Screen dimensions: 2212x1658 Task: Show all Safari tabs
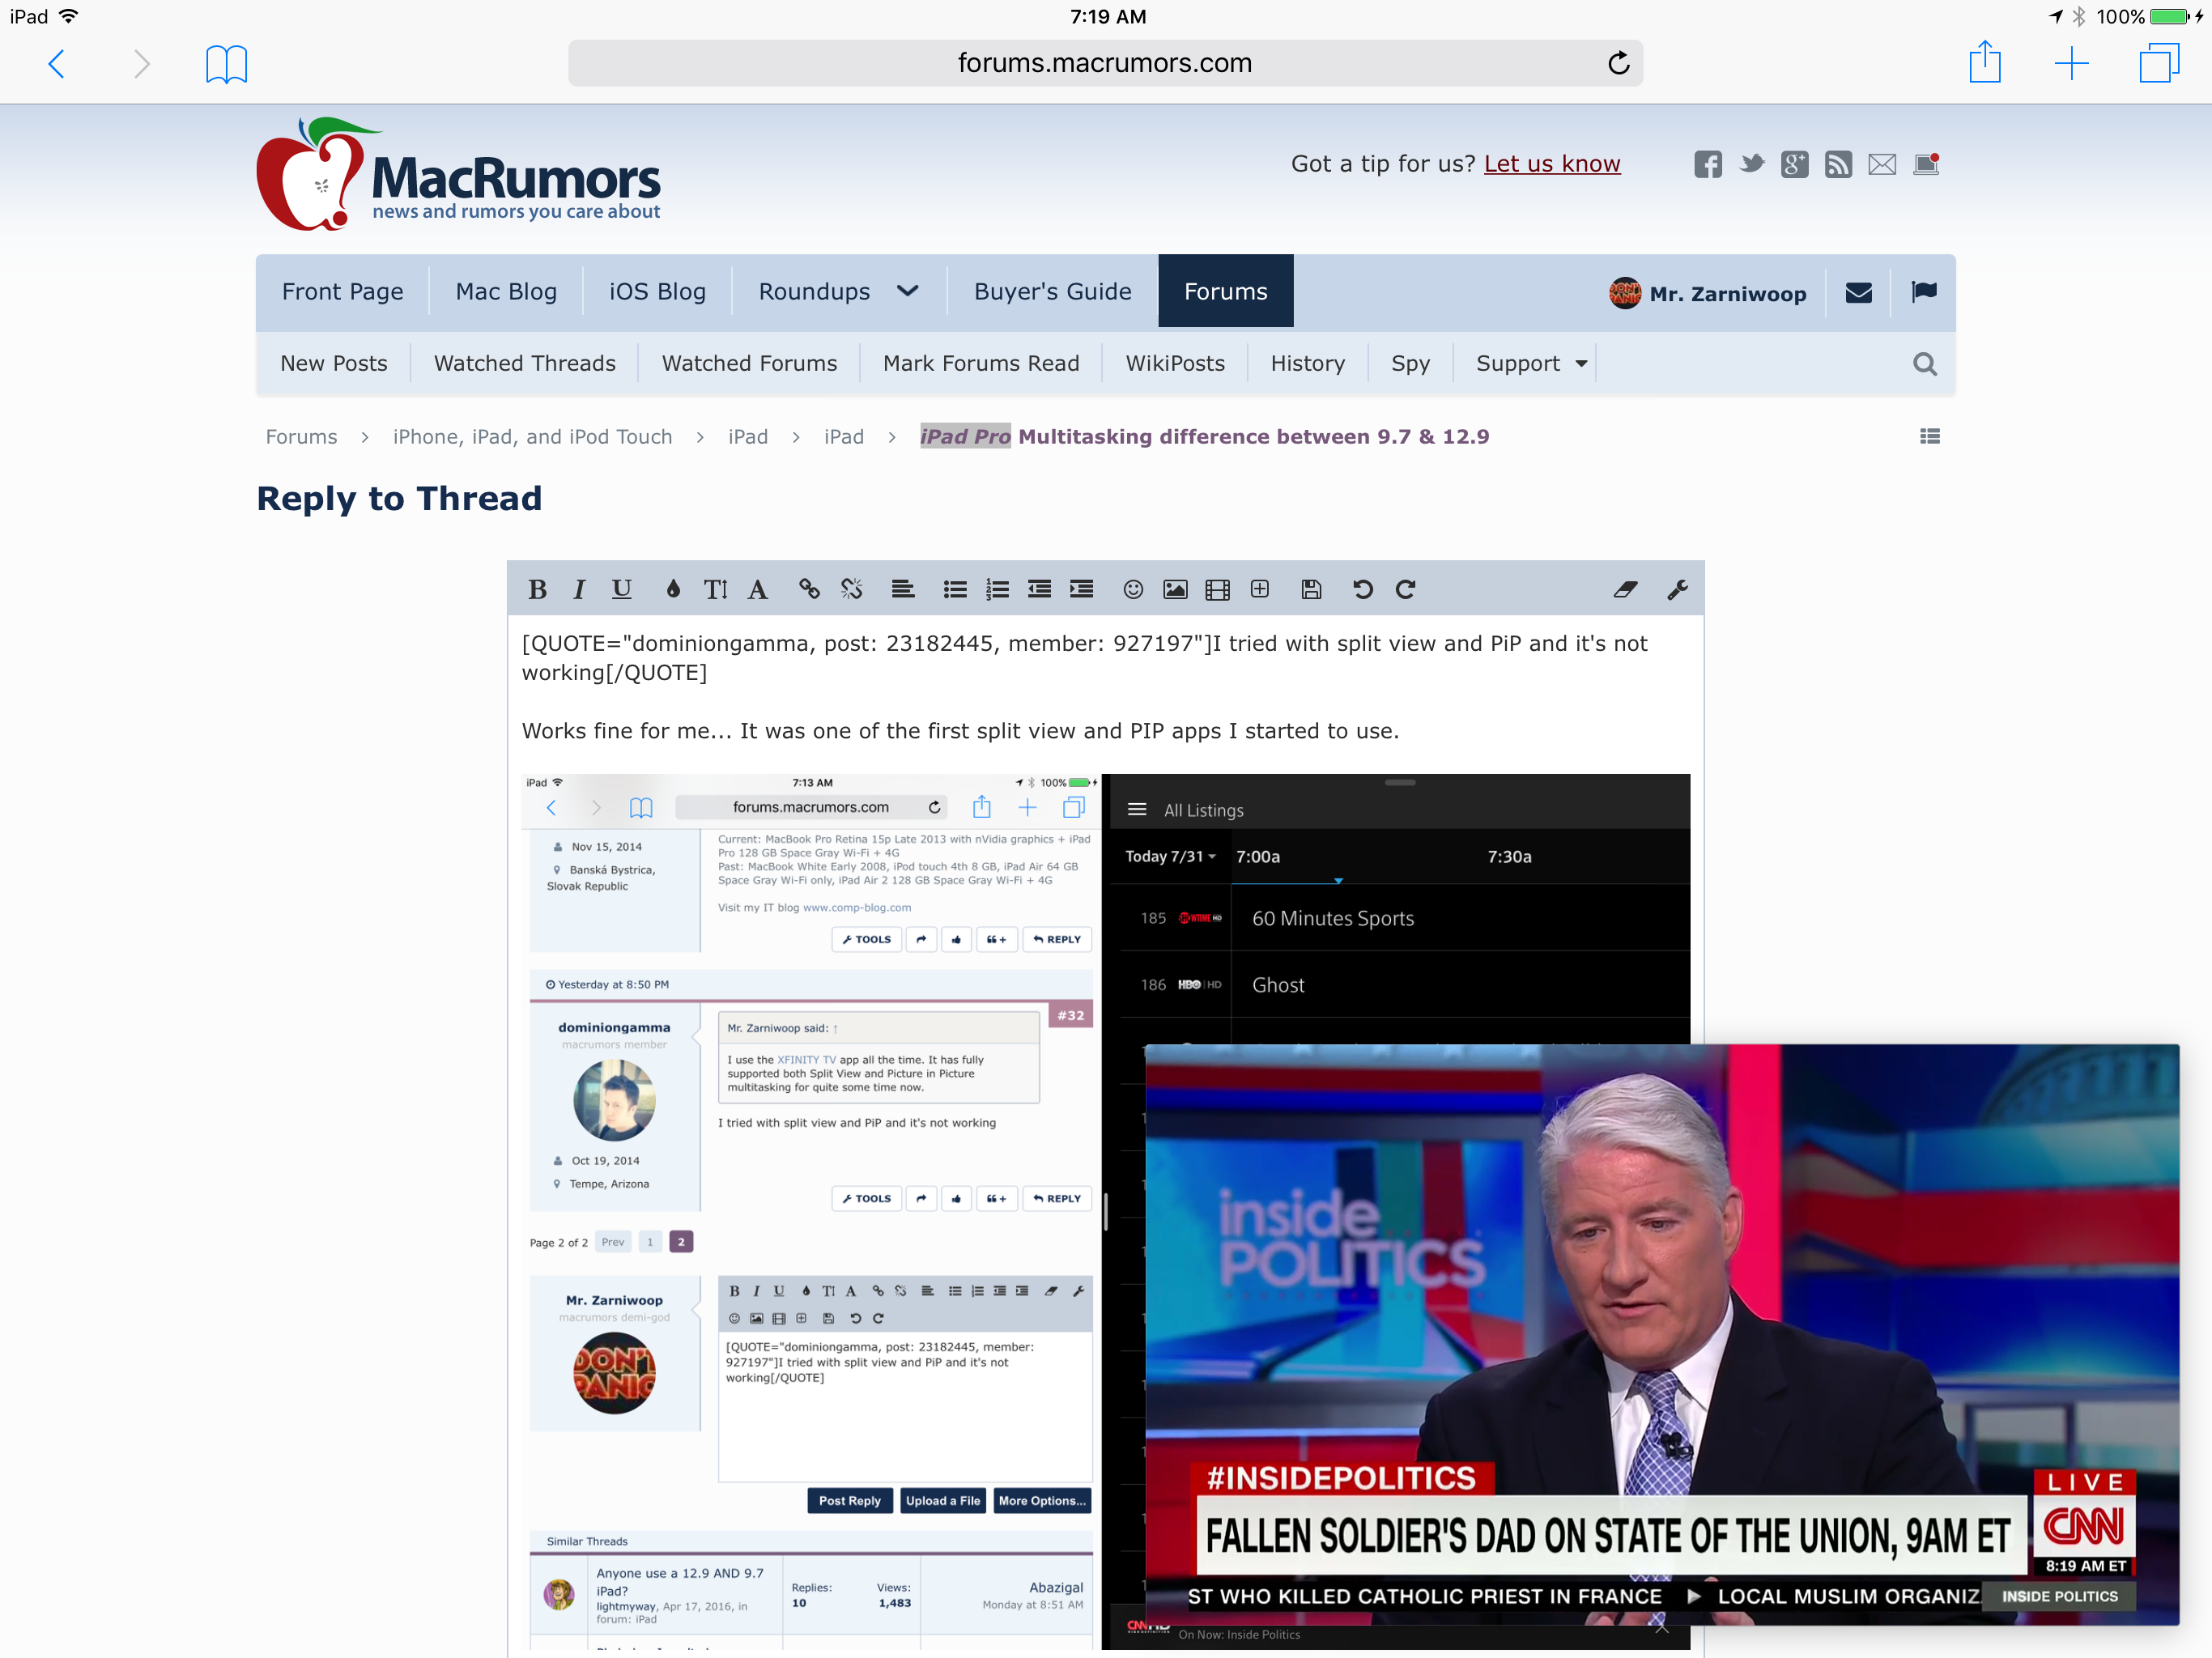(x=2159, y=63)
